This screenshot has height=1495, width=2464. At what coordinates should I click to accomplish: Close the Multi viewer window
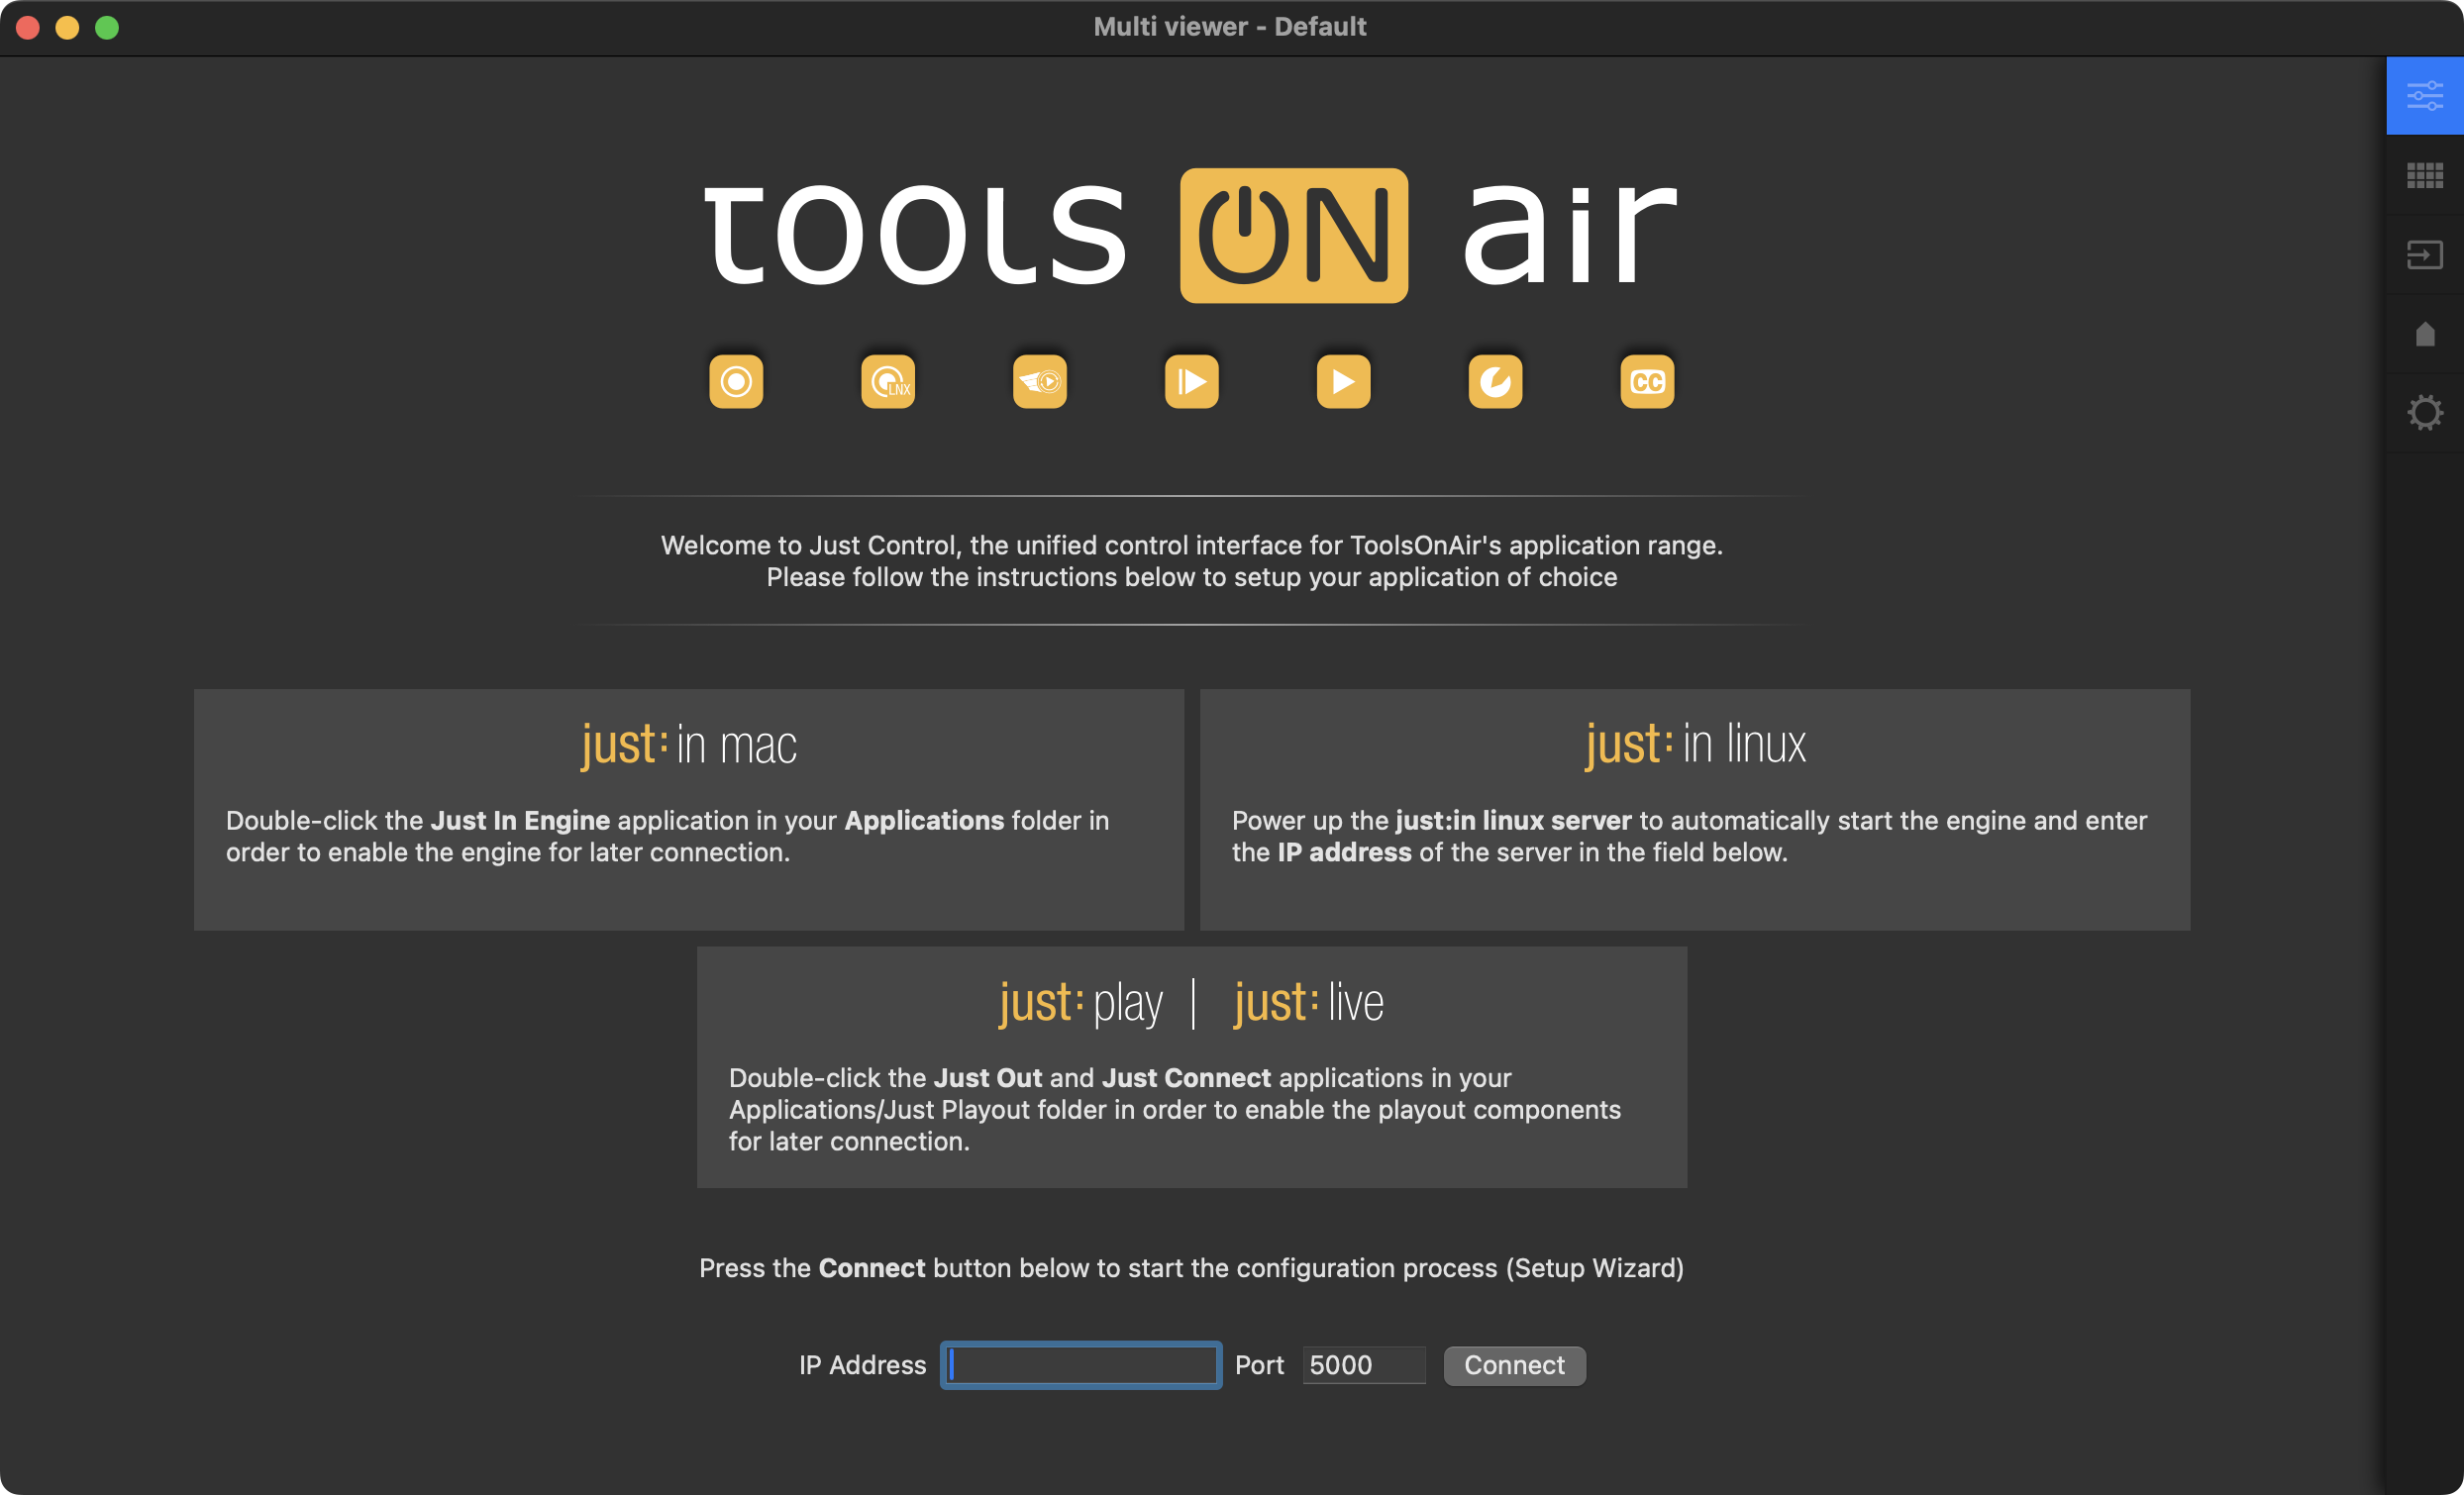28,27
